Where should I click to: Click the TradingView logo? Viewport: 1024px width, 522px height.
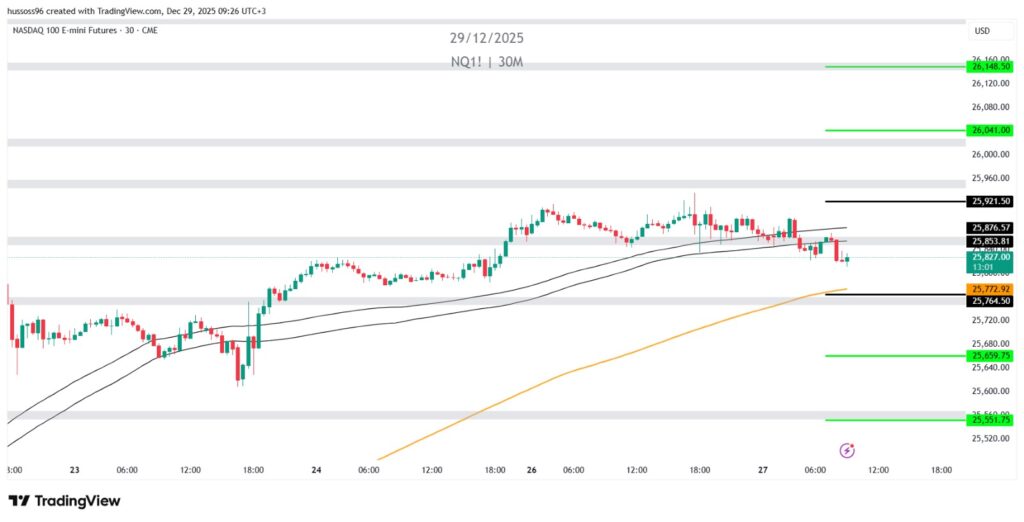coord(64,500)
